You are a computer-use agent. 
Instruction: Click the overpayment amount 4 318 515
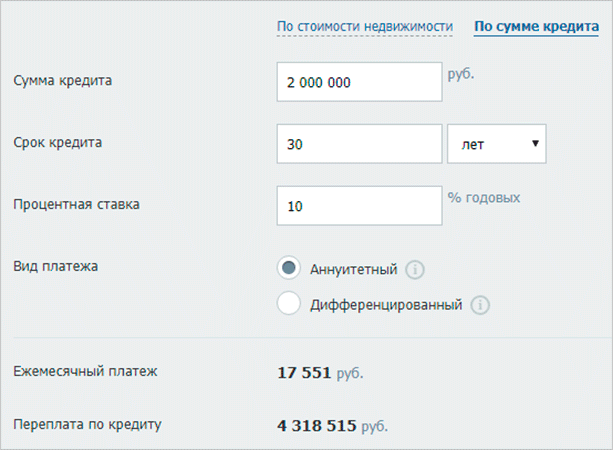point(316,425)
